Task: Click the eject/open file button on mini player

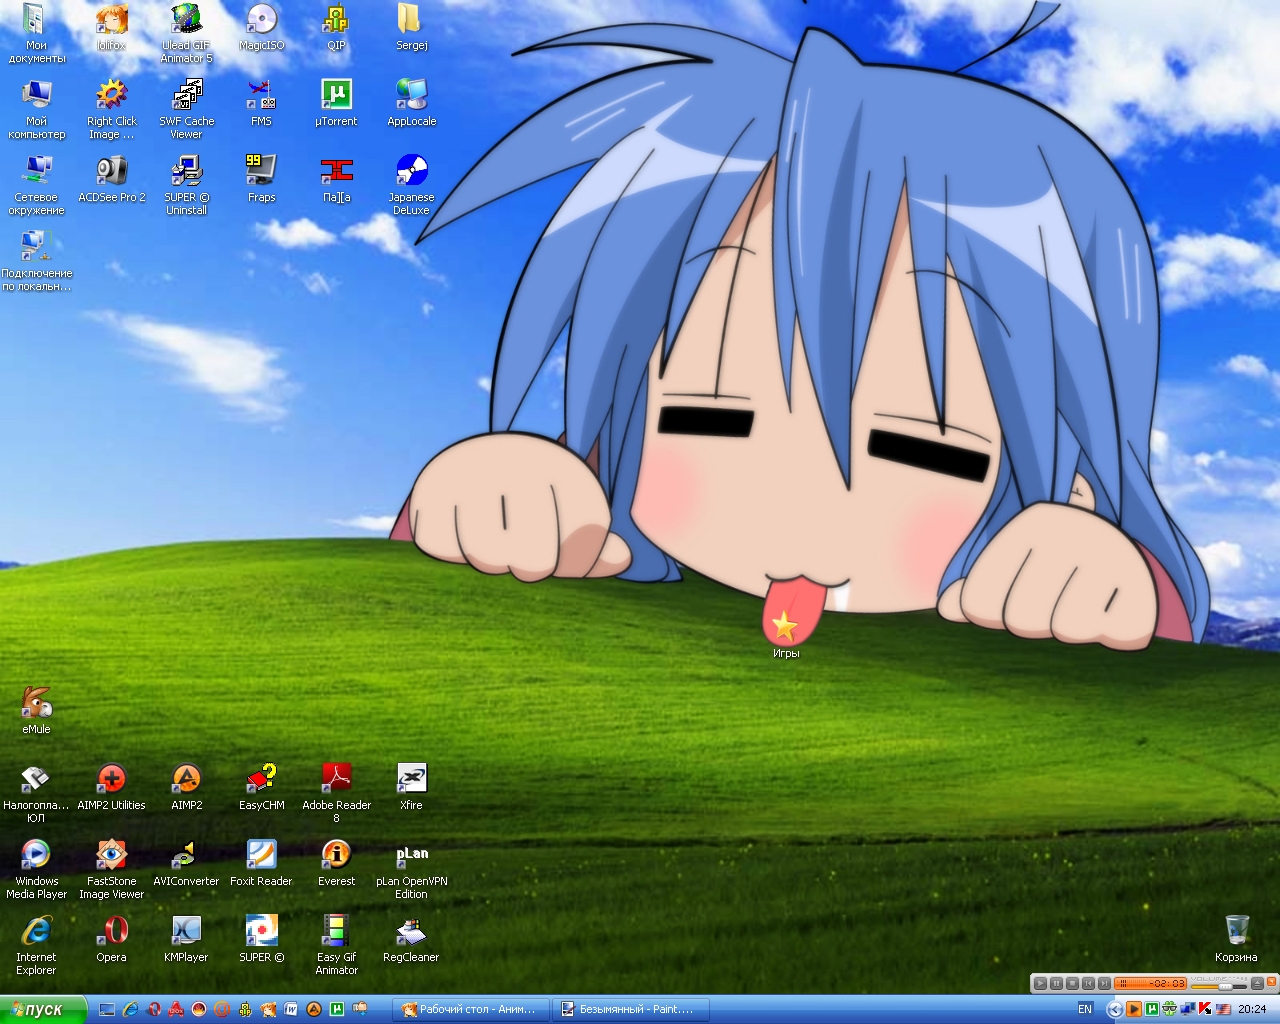Action: pos(1257,984)
